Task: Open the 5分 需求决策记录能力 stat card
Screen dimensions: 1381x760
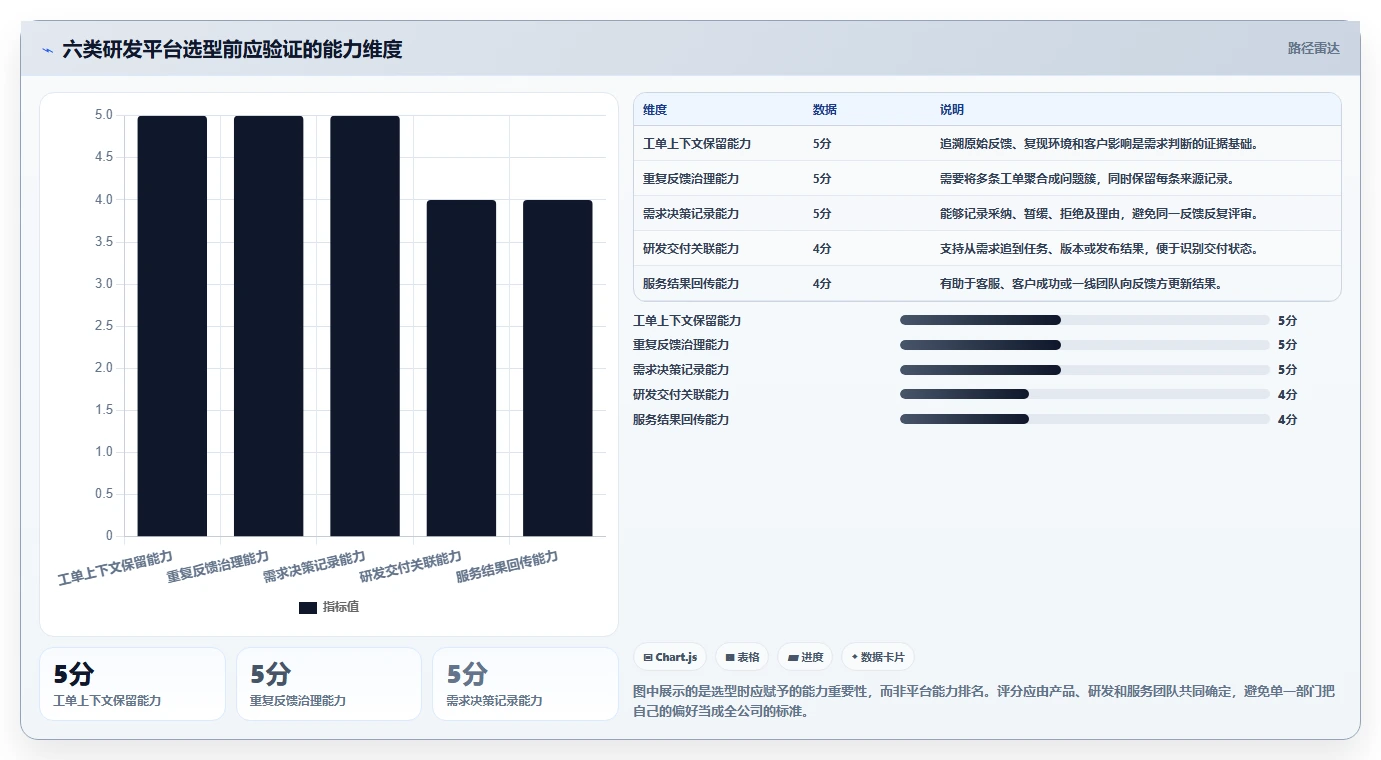Action: pos(525,684)
